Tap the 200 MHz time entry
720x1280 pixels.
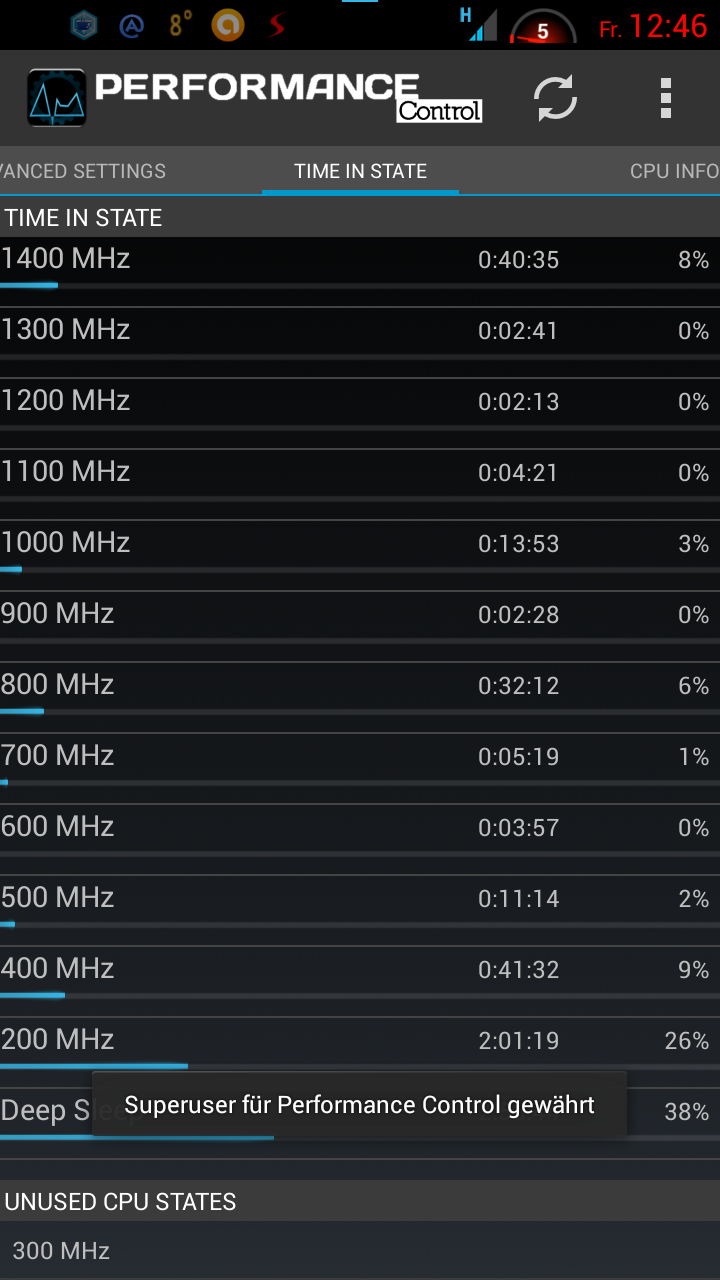click(x=518, y=1041)
